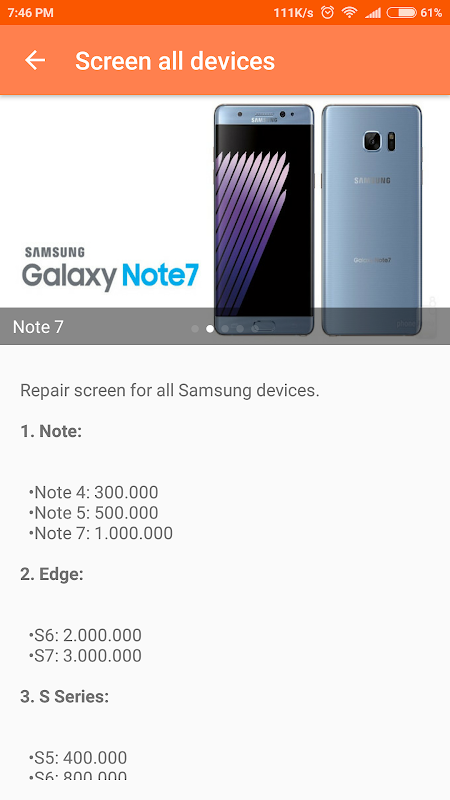Select the first carousel page dot
The height and width of the screenshot is (800, 450).
(x=195, y=329)
